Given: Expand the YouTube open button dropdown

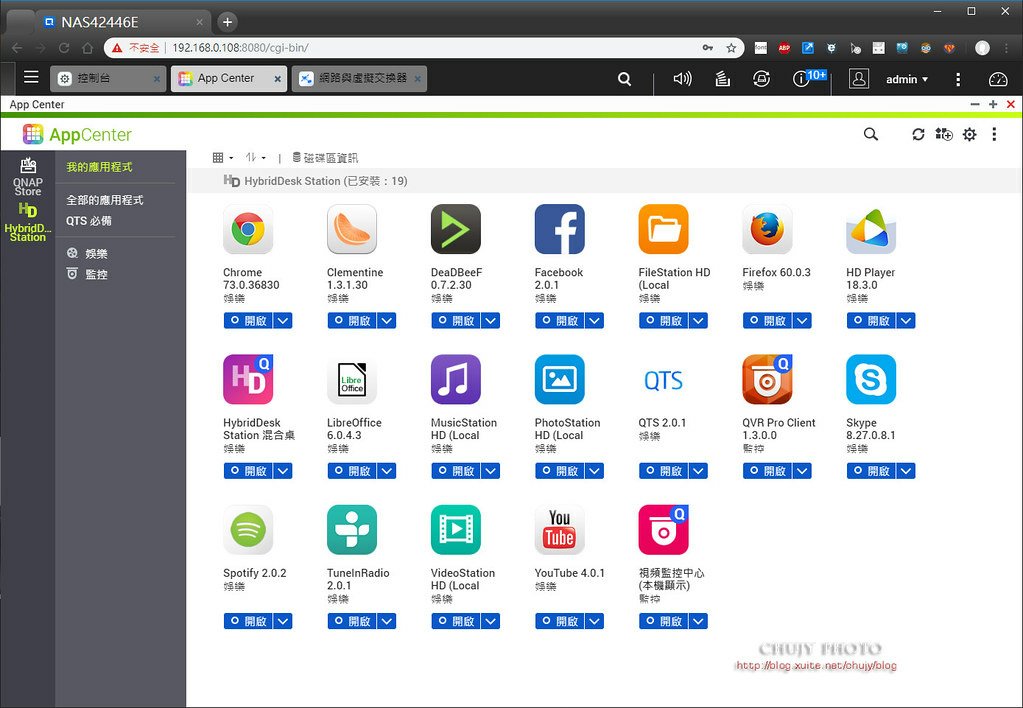Looking at the screenshot, I should point(594,621).
